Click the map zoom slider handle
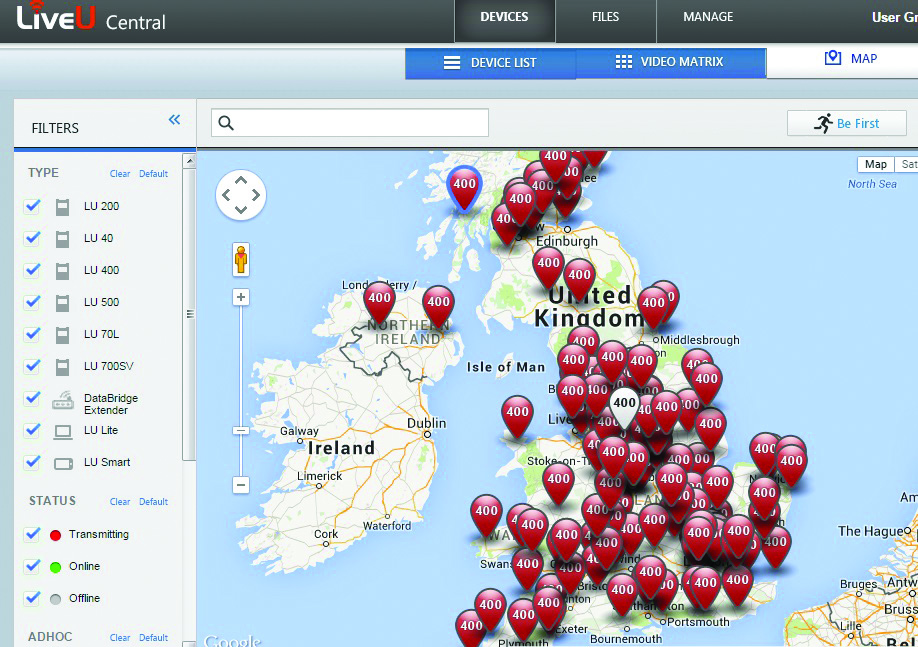Image resolution: width=918 pixels, height=647 pixels. click(241, 431)
